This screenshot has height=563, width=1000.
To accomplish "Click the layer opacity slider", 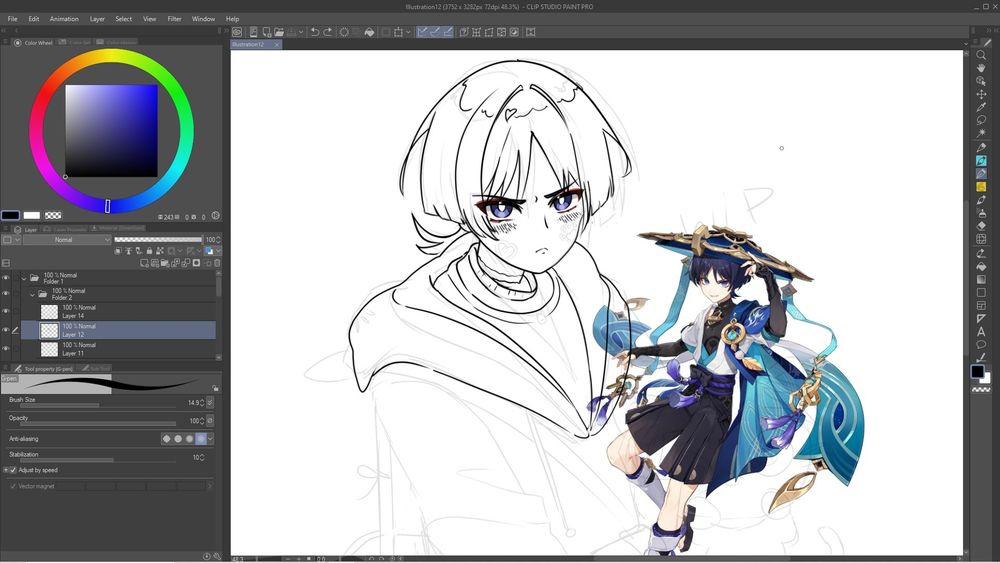I will coord(158,240).
